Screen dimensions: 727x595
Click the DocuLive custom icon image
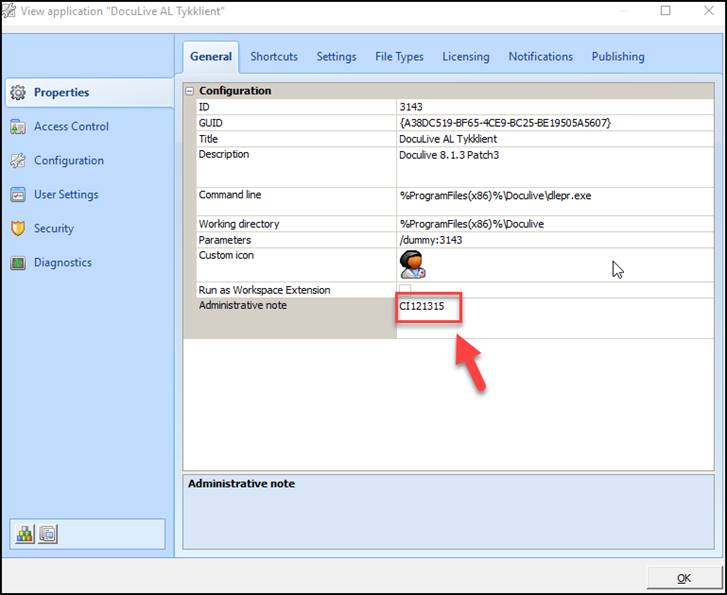pos(411,265)
